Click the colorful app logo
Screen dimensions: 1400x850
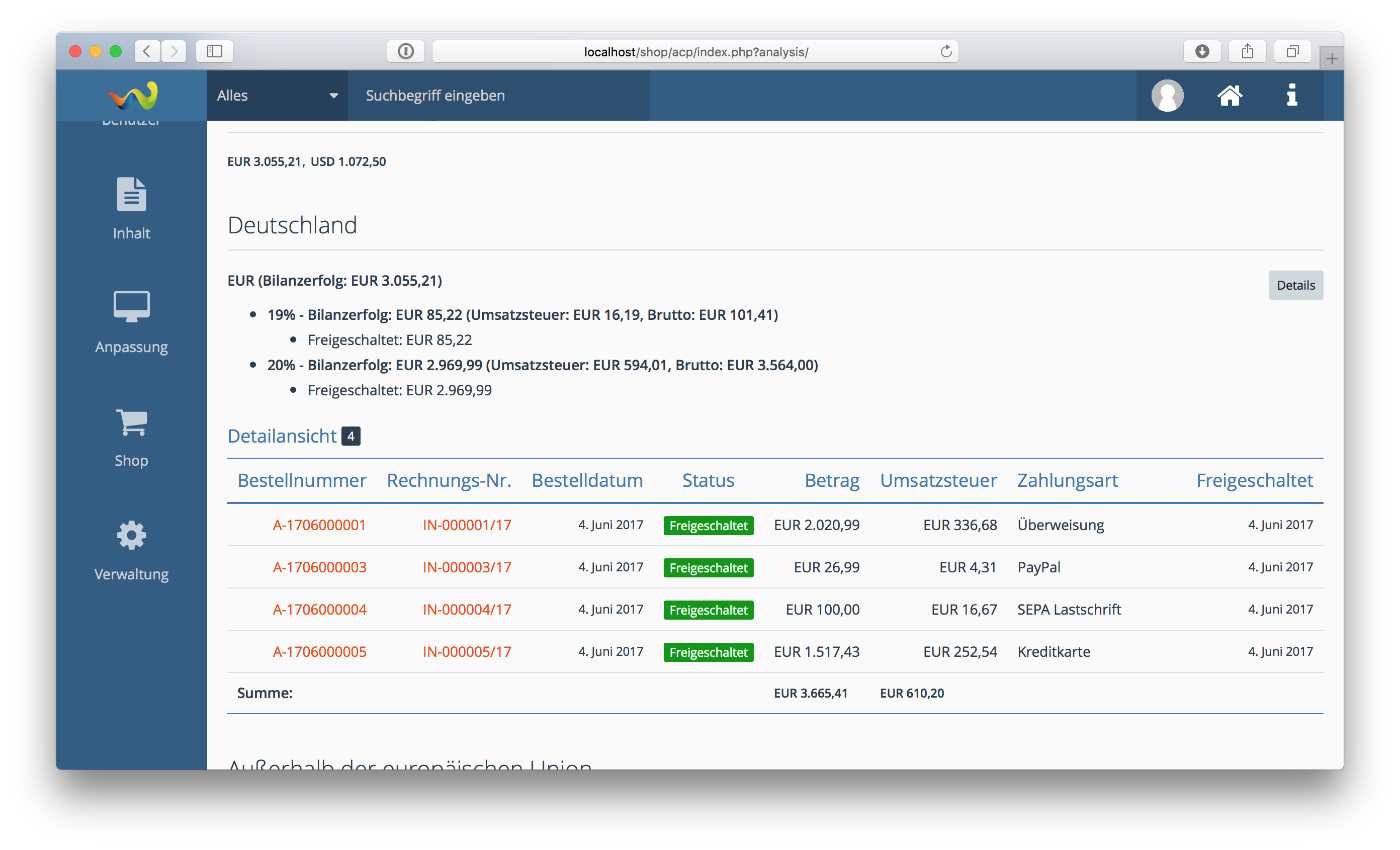[132, 96]
